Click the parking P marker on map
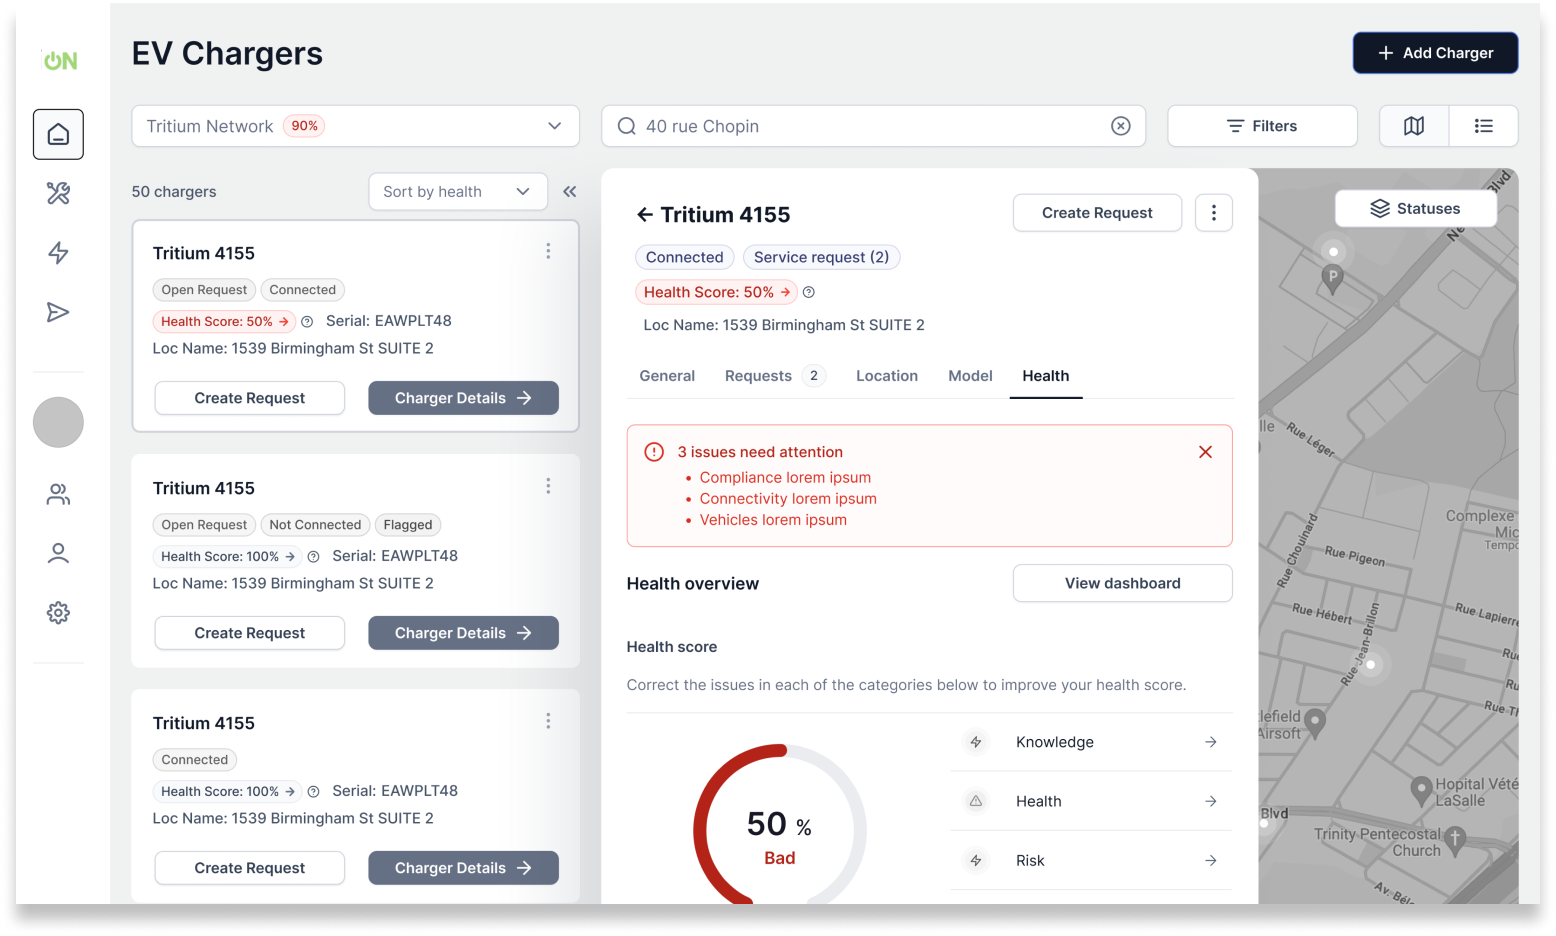The image size is (1556, 936). (x=1332, y=279)
